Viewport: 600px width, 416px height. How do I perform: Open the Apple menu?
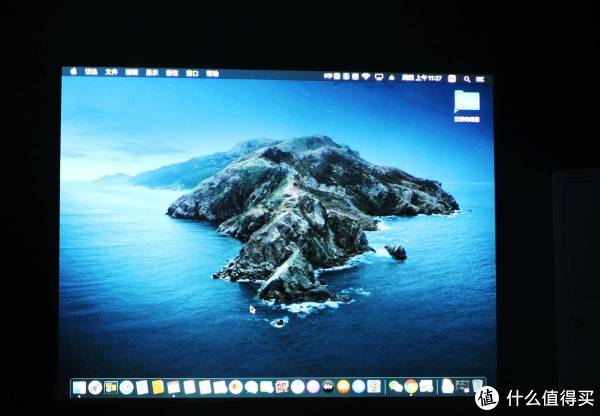pos(73,71)
